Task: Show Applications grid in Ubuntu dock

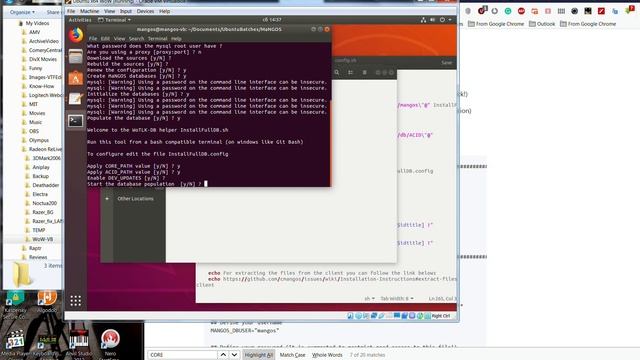Action: (76, 301)
